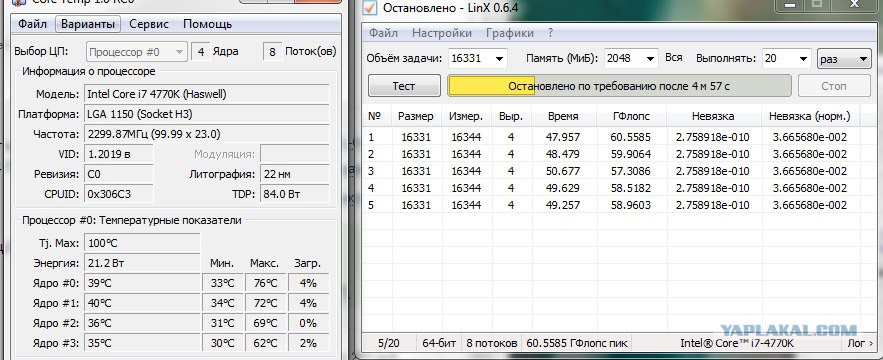
Task: Sort by the Измер. column header
Action: (x=466, y=117)
